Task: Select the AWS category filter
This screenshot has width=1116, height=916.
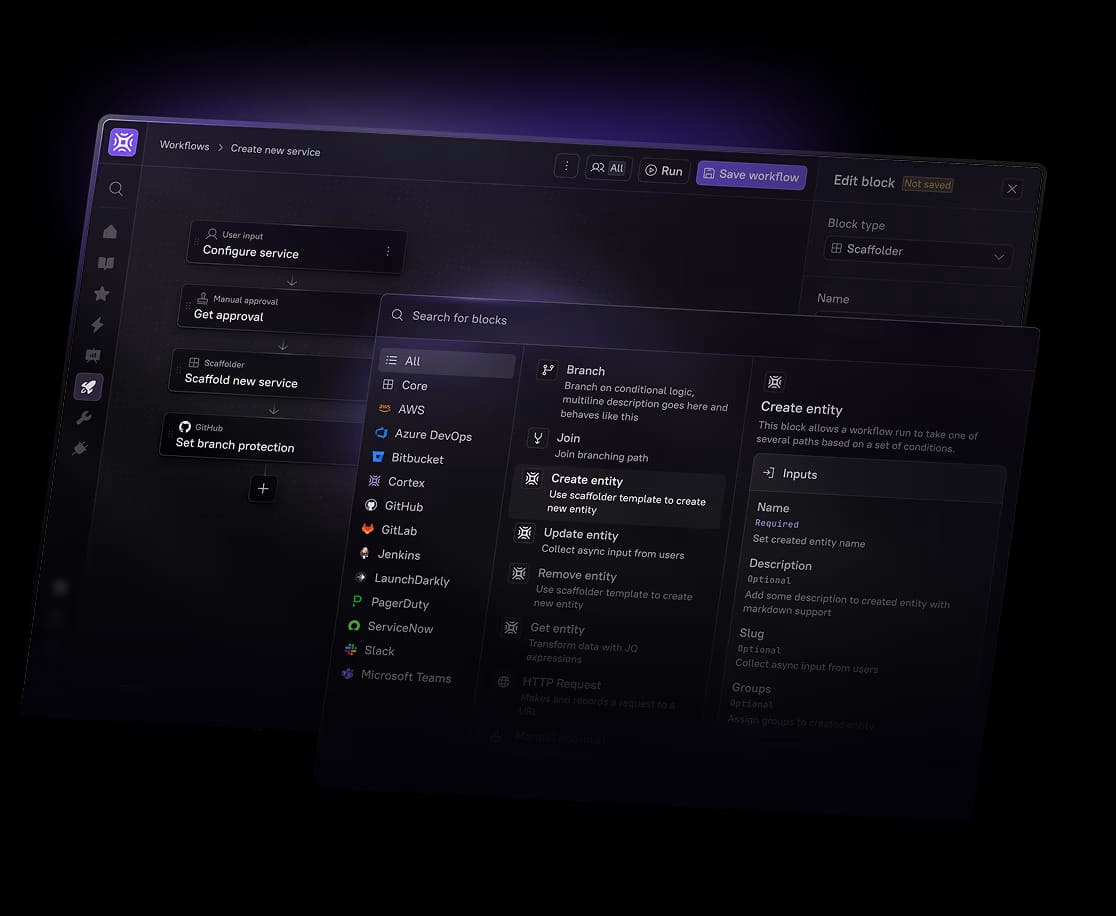Action: coord(410,409)
